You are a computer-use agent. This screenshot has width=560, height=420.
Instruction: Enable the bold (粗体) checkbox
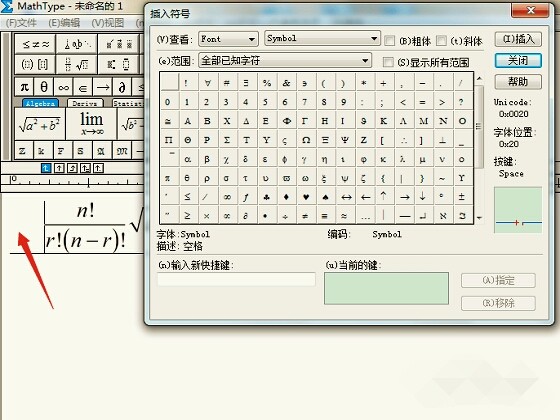pyautogui.click(x=389, y=41)
